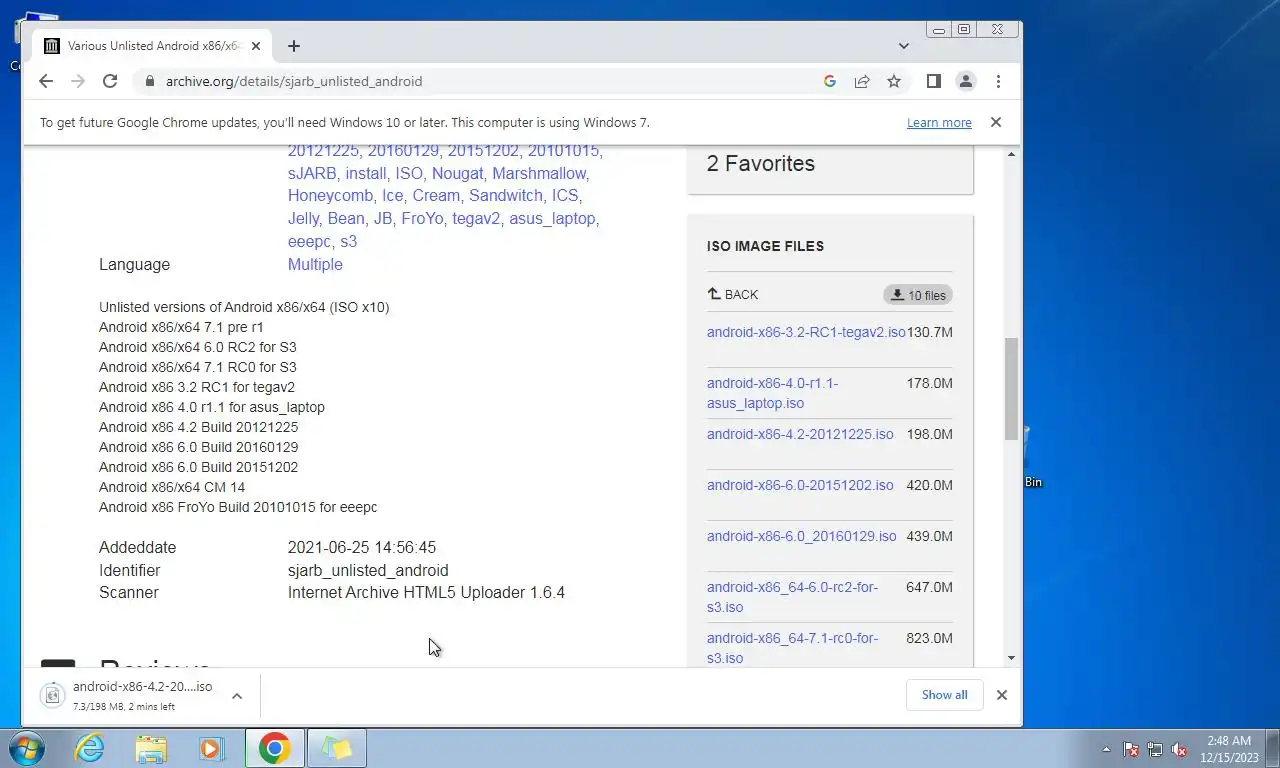Open the eeepc tag link
The image size is (1280, 768).
click(309, 241)
